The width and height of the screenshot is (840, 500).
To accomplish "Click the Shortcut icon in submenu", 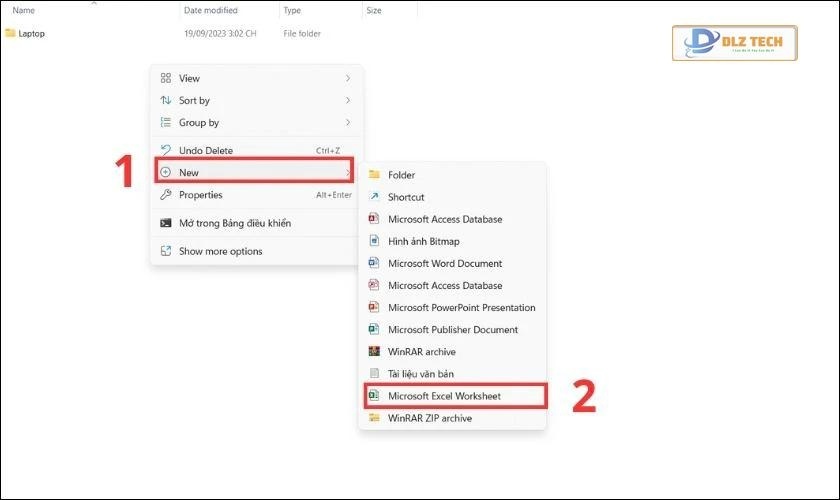I will pos(374,197).
